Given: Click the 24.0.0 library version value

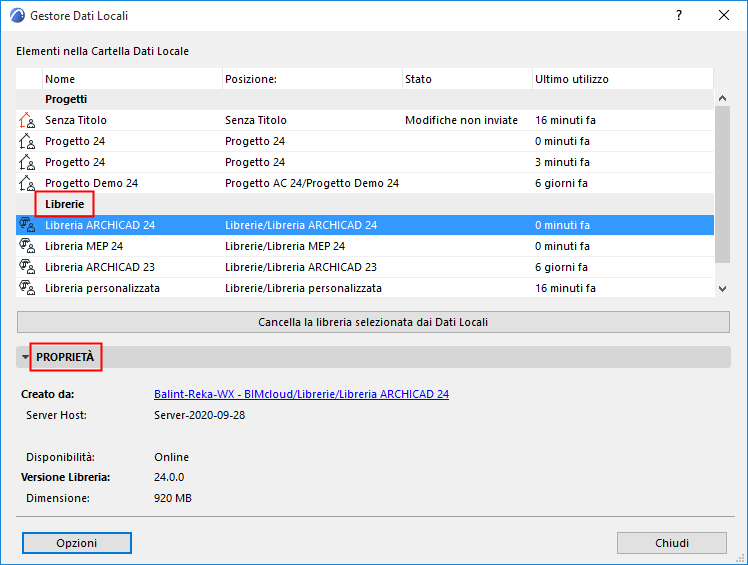Looking at the screenshot, I should [x=169, y=477].
